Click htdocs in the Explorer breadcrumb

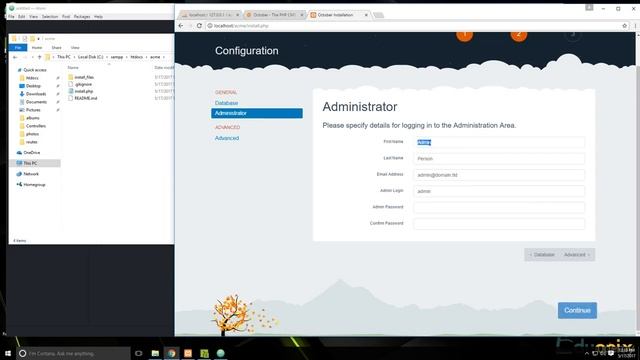pos(136,57)
